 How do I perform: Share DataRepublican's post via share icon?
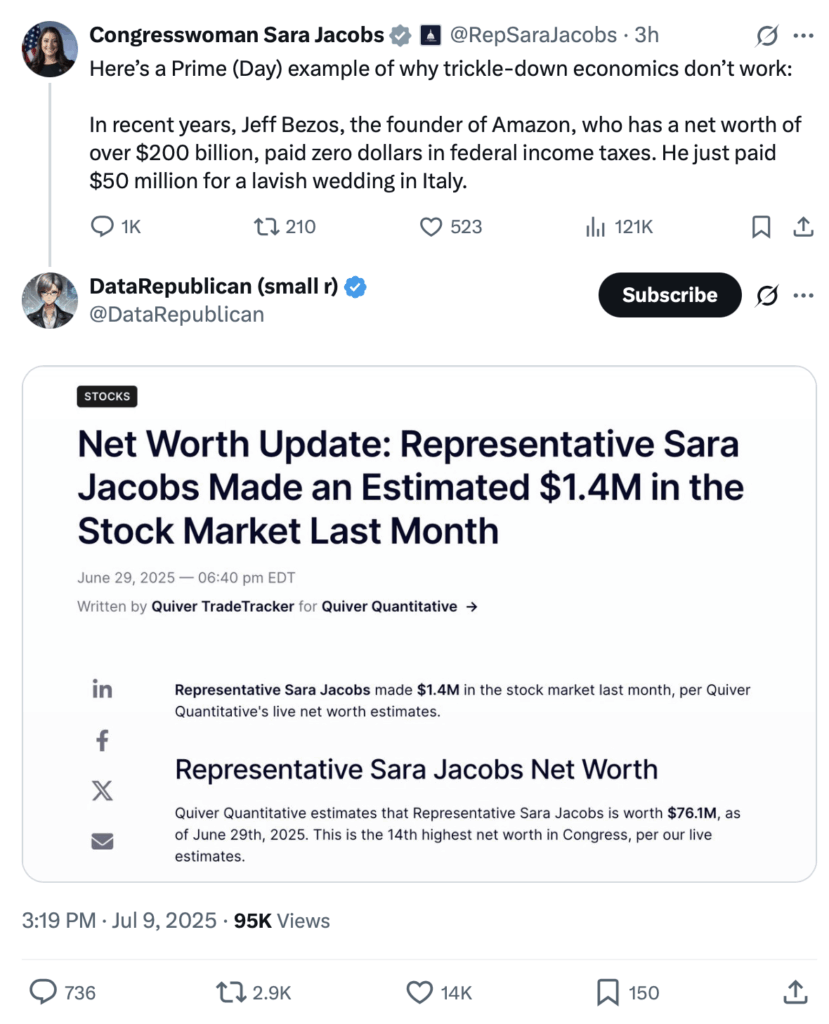click(x=794, y=992)
